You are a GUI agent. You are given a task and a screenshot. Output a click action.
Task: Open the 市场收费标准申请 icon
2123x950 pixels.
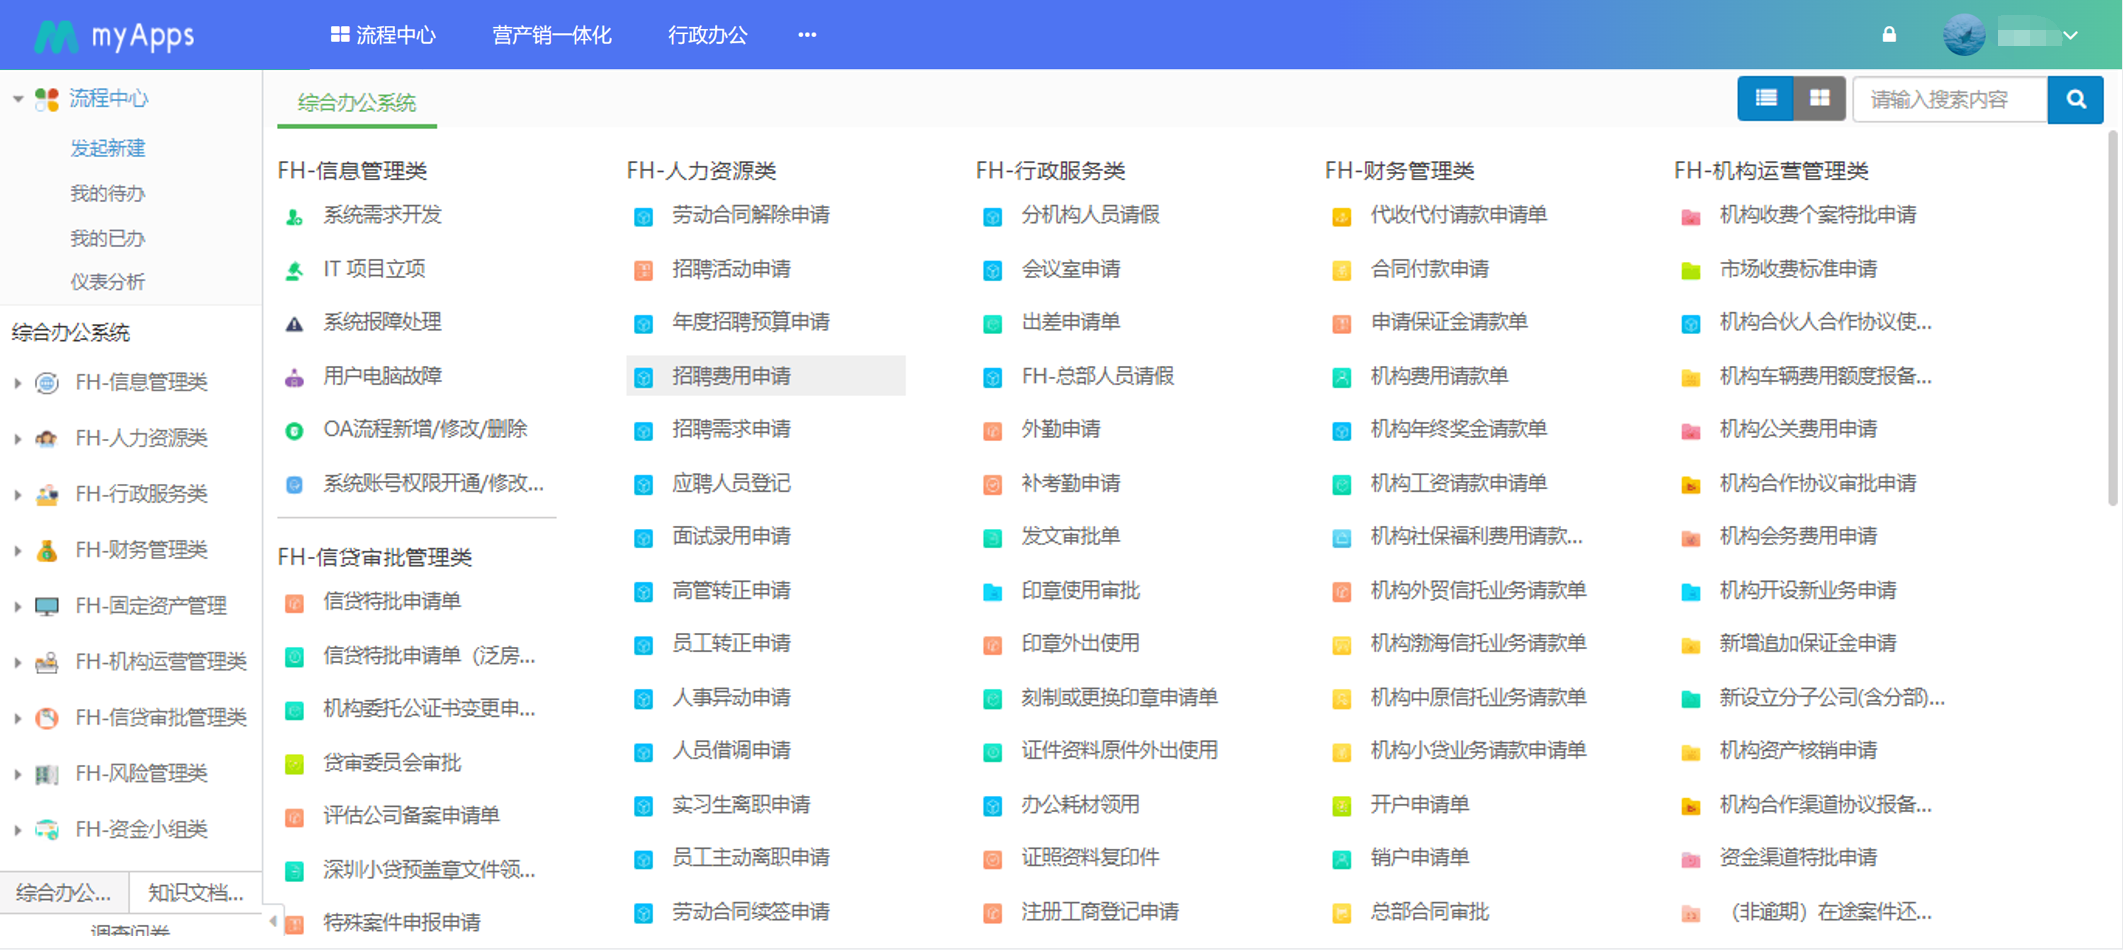coord(1690,268)
